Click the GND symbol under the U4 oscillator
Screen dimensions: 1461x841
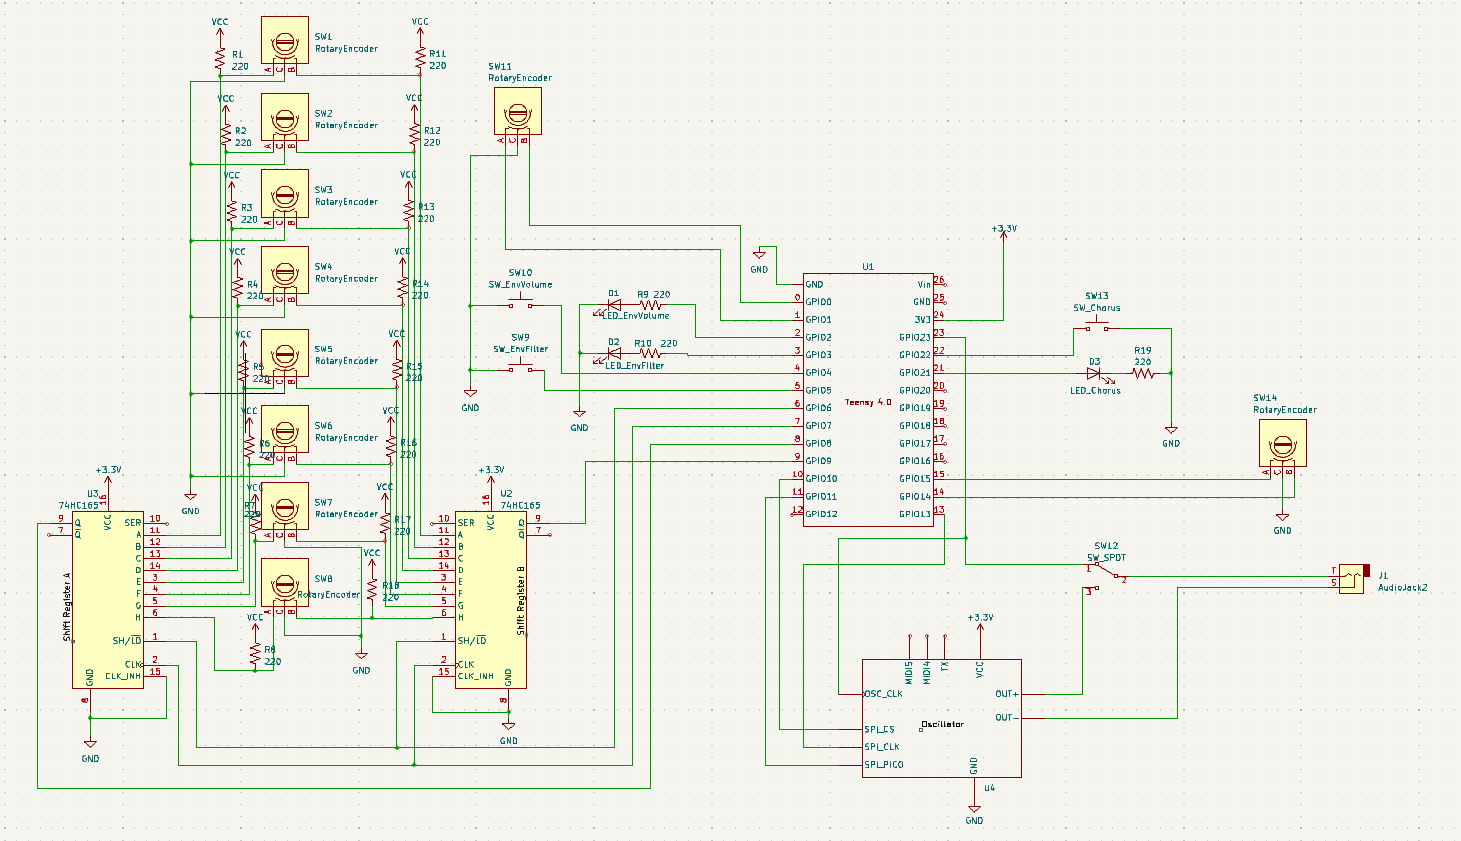click(974, 814)
